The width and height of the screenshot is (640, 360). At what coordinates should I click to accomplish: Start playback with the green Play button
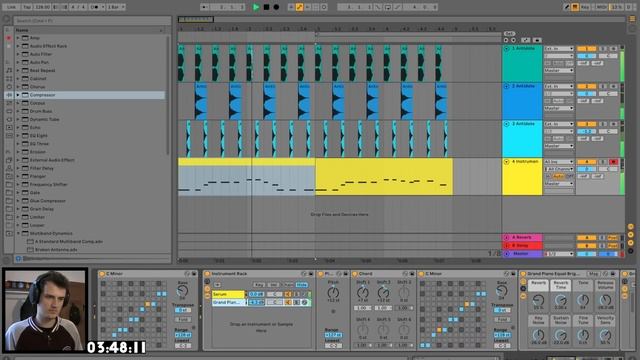click(256, 7)
